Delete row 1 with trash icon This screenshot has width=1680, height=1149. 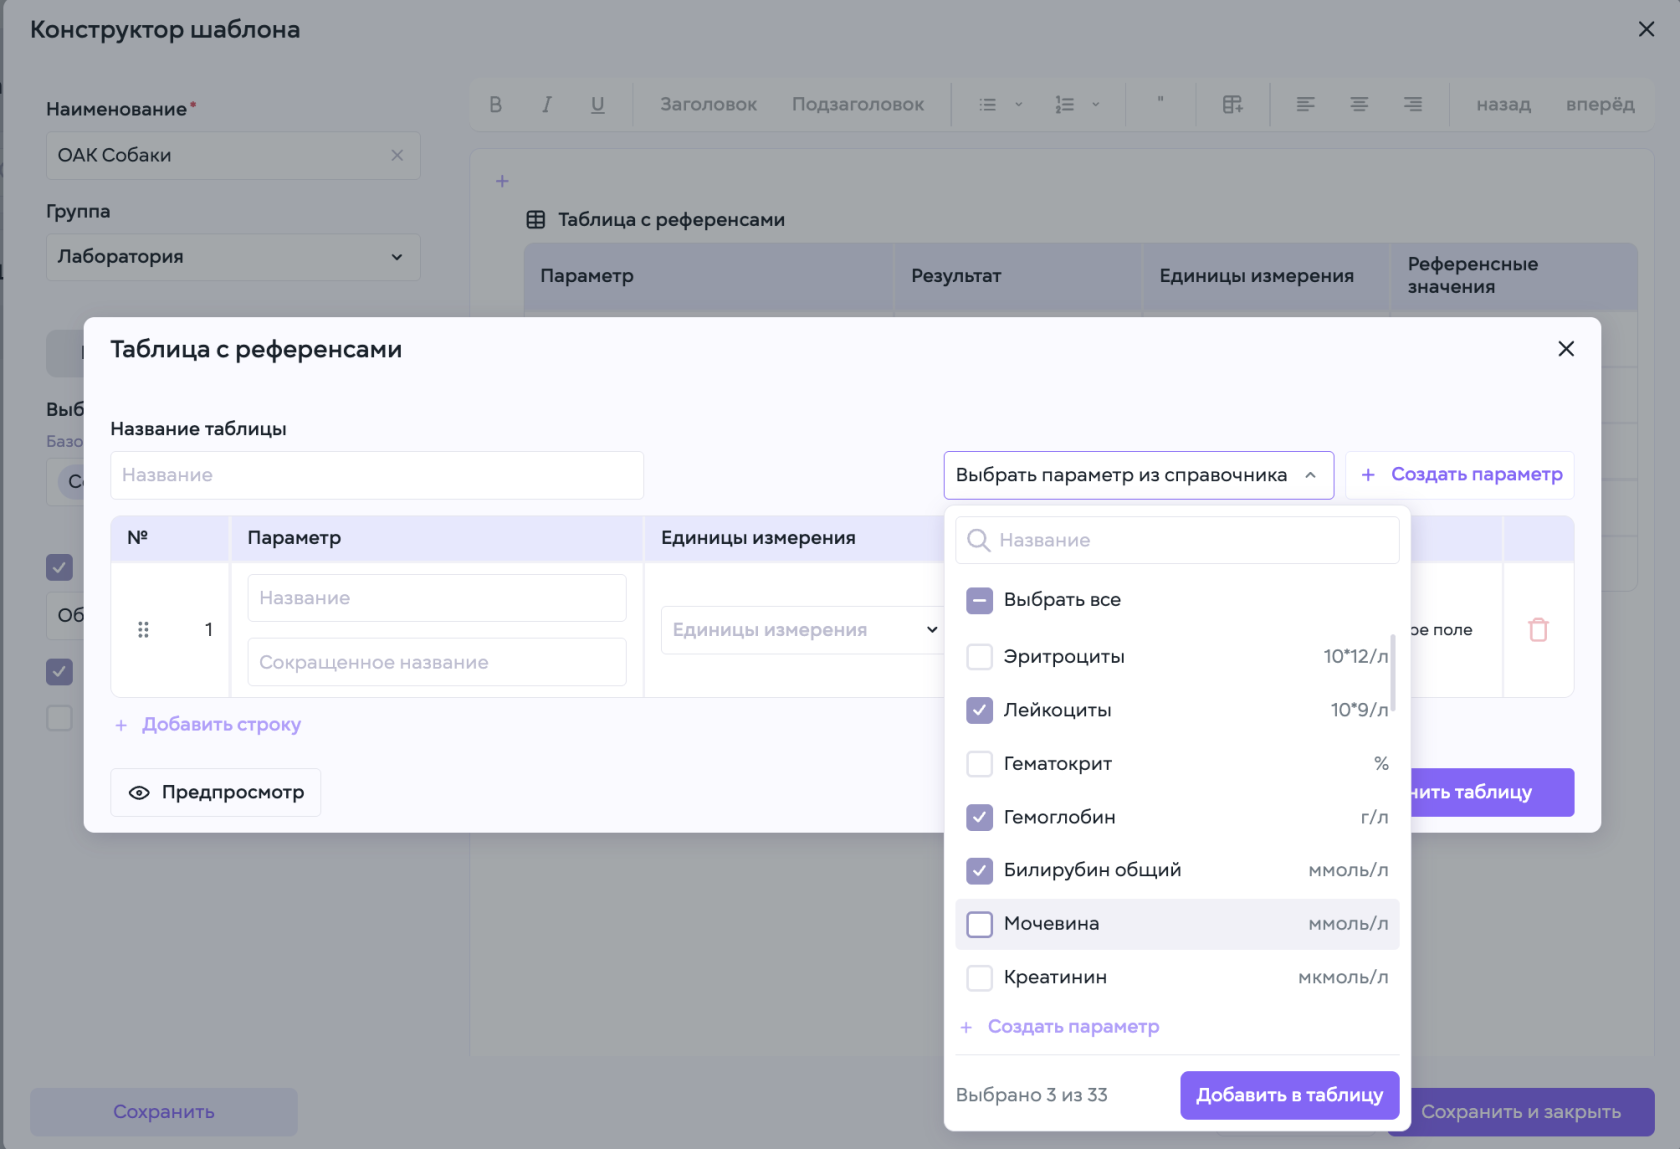1538,629
